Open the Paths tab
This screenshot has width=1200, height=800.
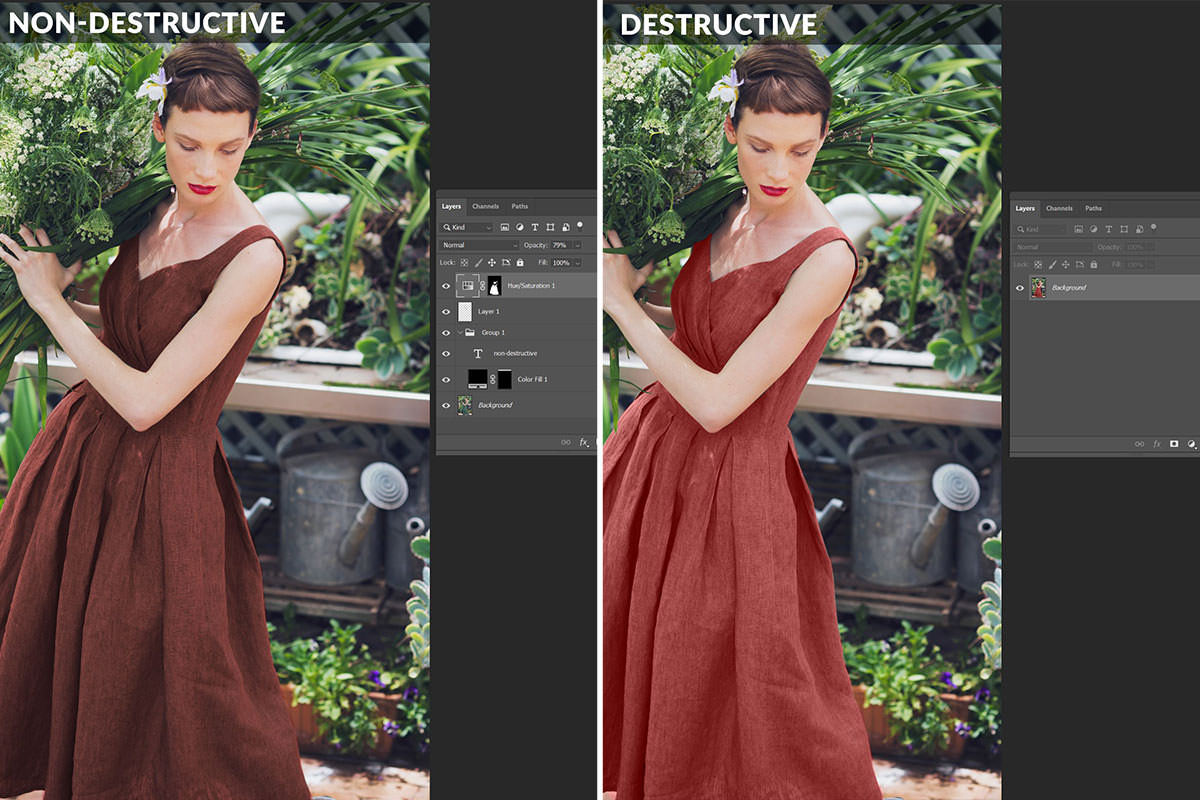click(519, 206)
